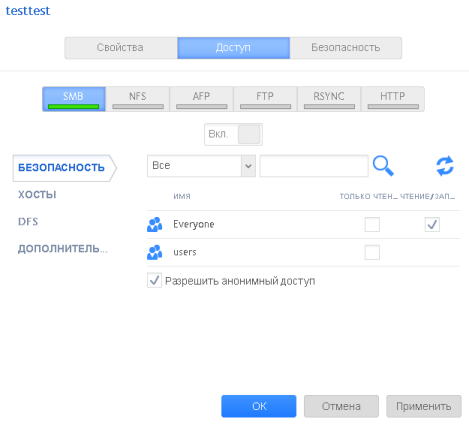Screen dimensions: 469x425
Task: Select the RSYNC protocol tab
Action: 329,99
